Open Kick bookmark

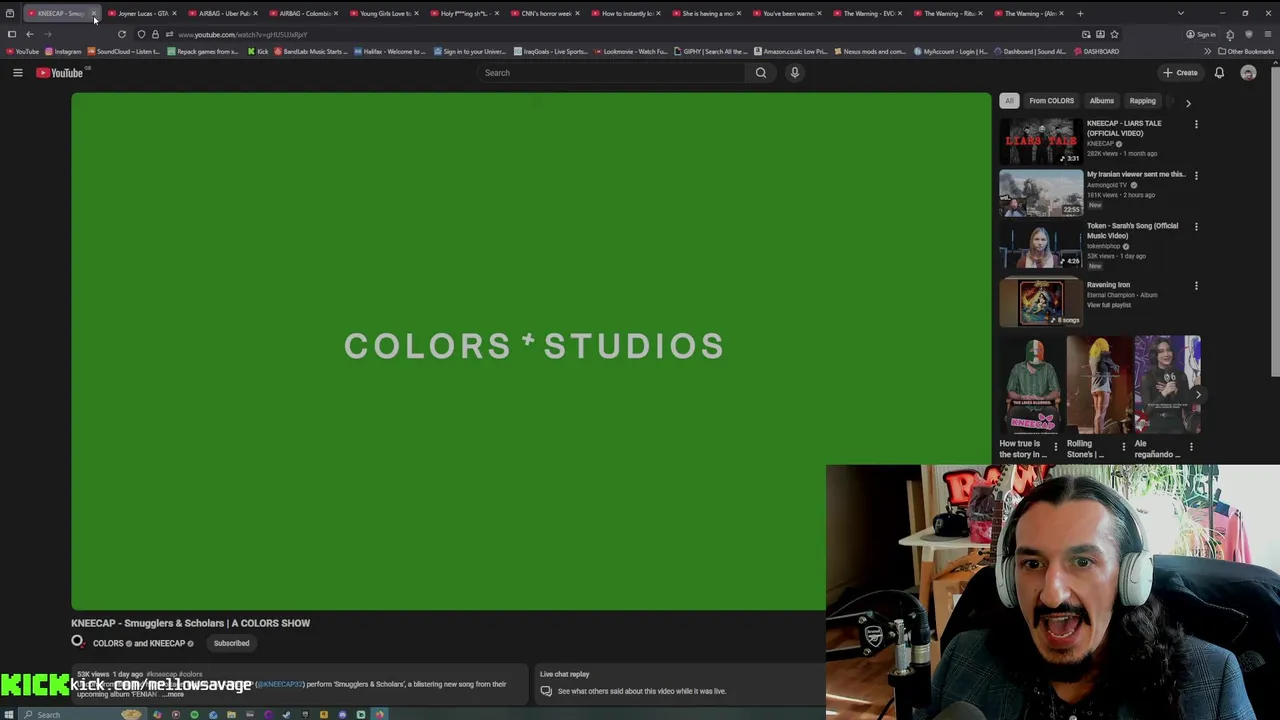point(258,52)
